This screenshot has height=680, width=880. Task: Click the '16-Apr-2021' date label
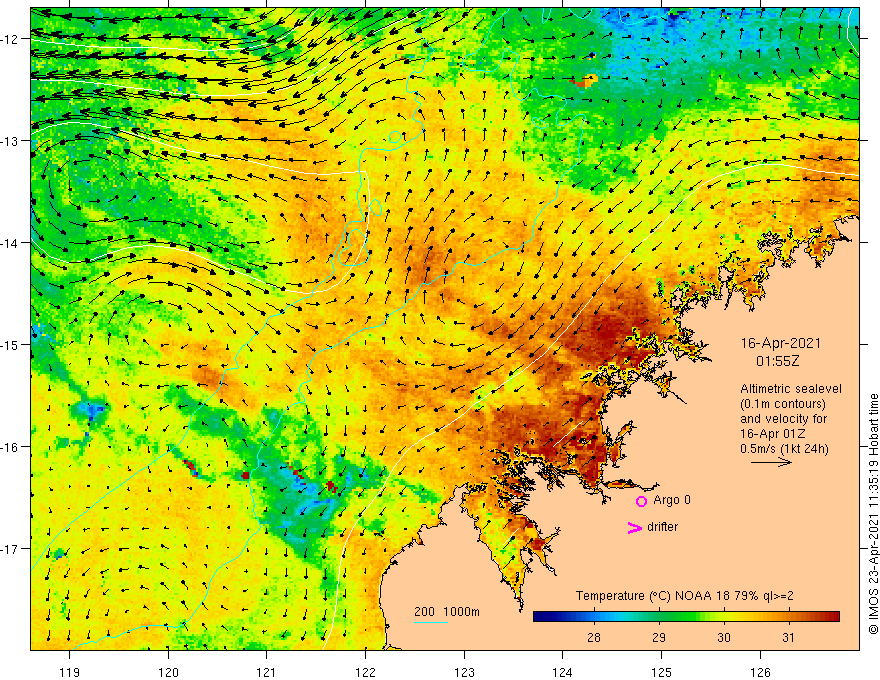pyautogui.click(x=781, y=343)
